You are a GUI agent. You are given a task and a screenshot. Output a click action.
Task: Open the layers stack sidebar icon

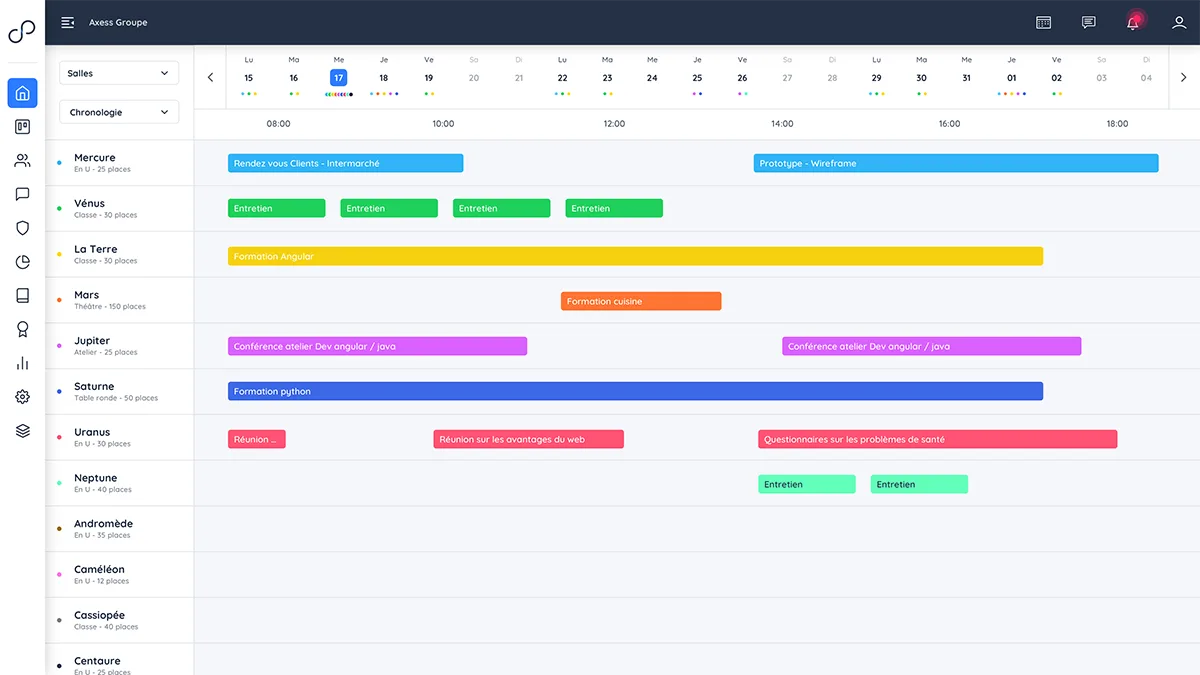click(x=22, y=431)
